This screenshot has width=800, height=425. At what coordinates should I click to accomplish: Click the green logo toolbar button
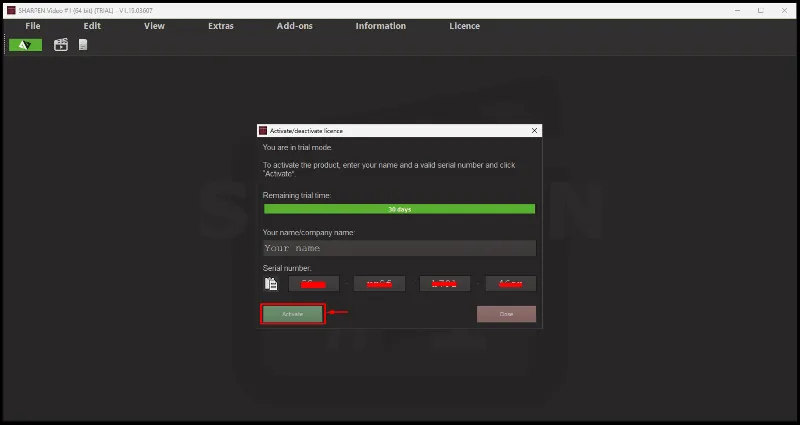26,45
